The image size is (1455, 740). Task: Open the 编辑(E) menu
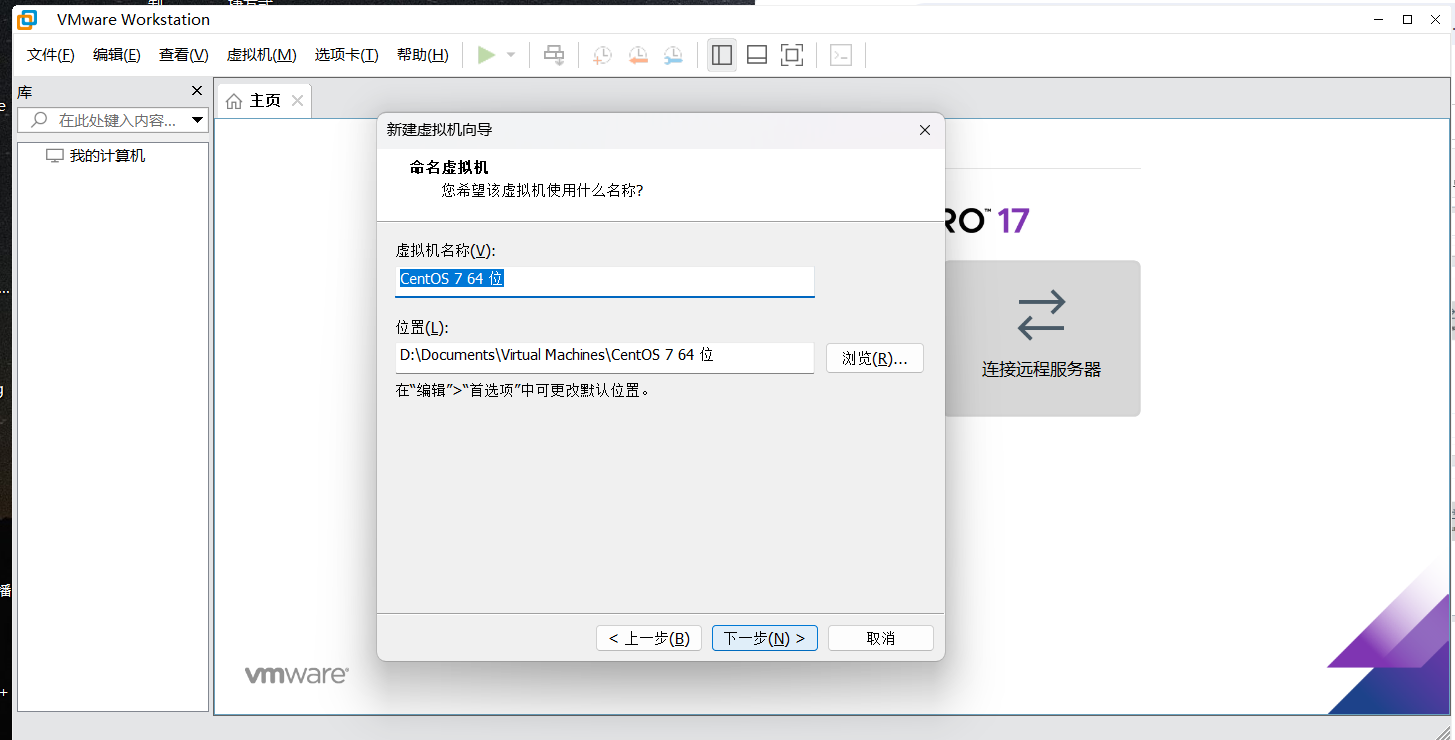point(117,55)
